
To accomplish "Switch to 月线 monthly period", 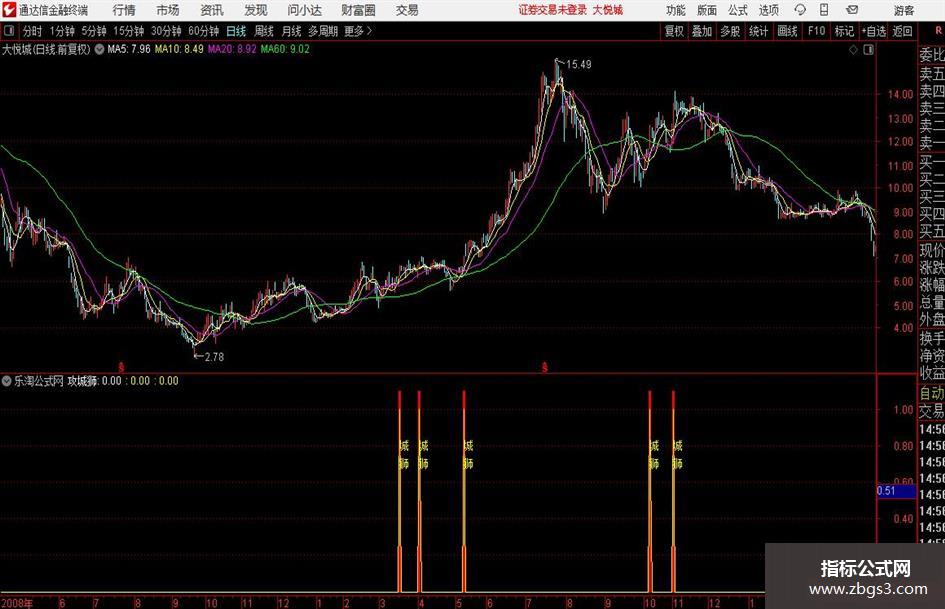I will click(x=292, y=31).
